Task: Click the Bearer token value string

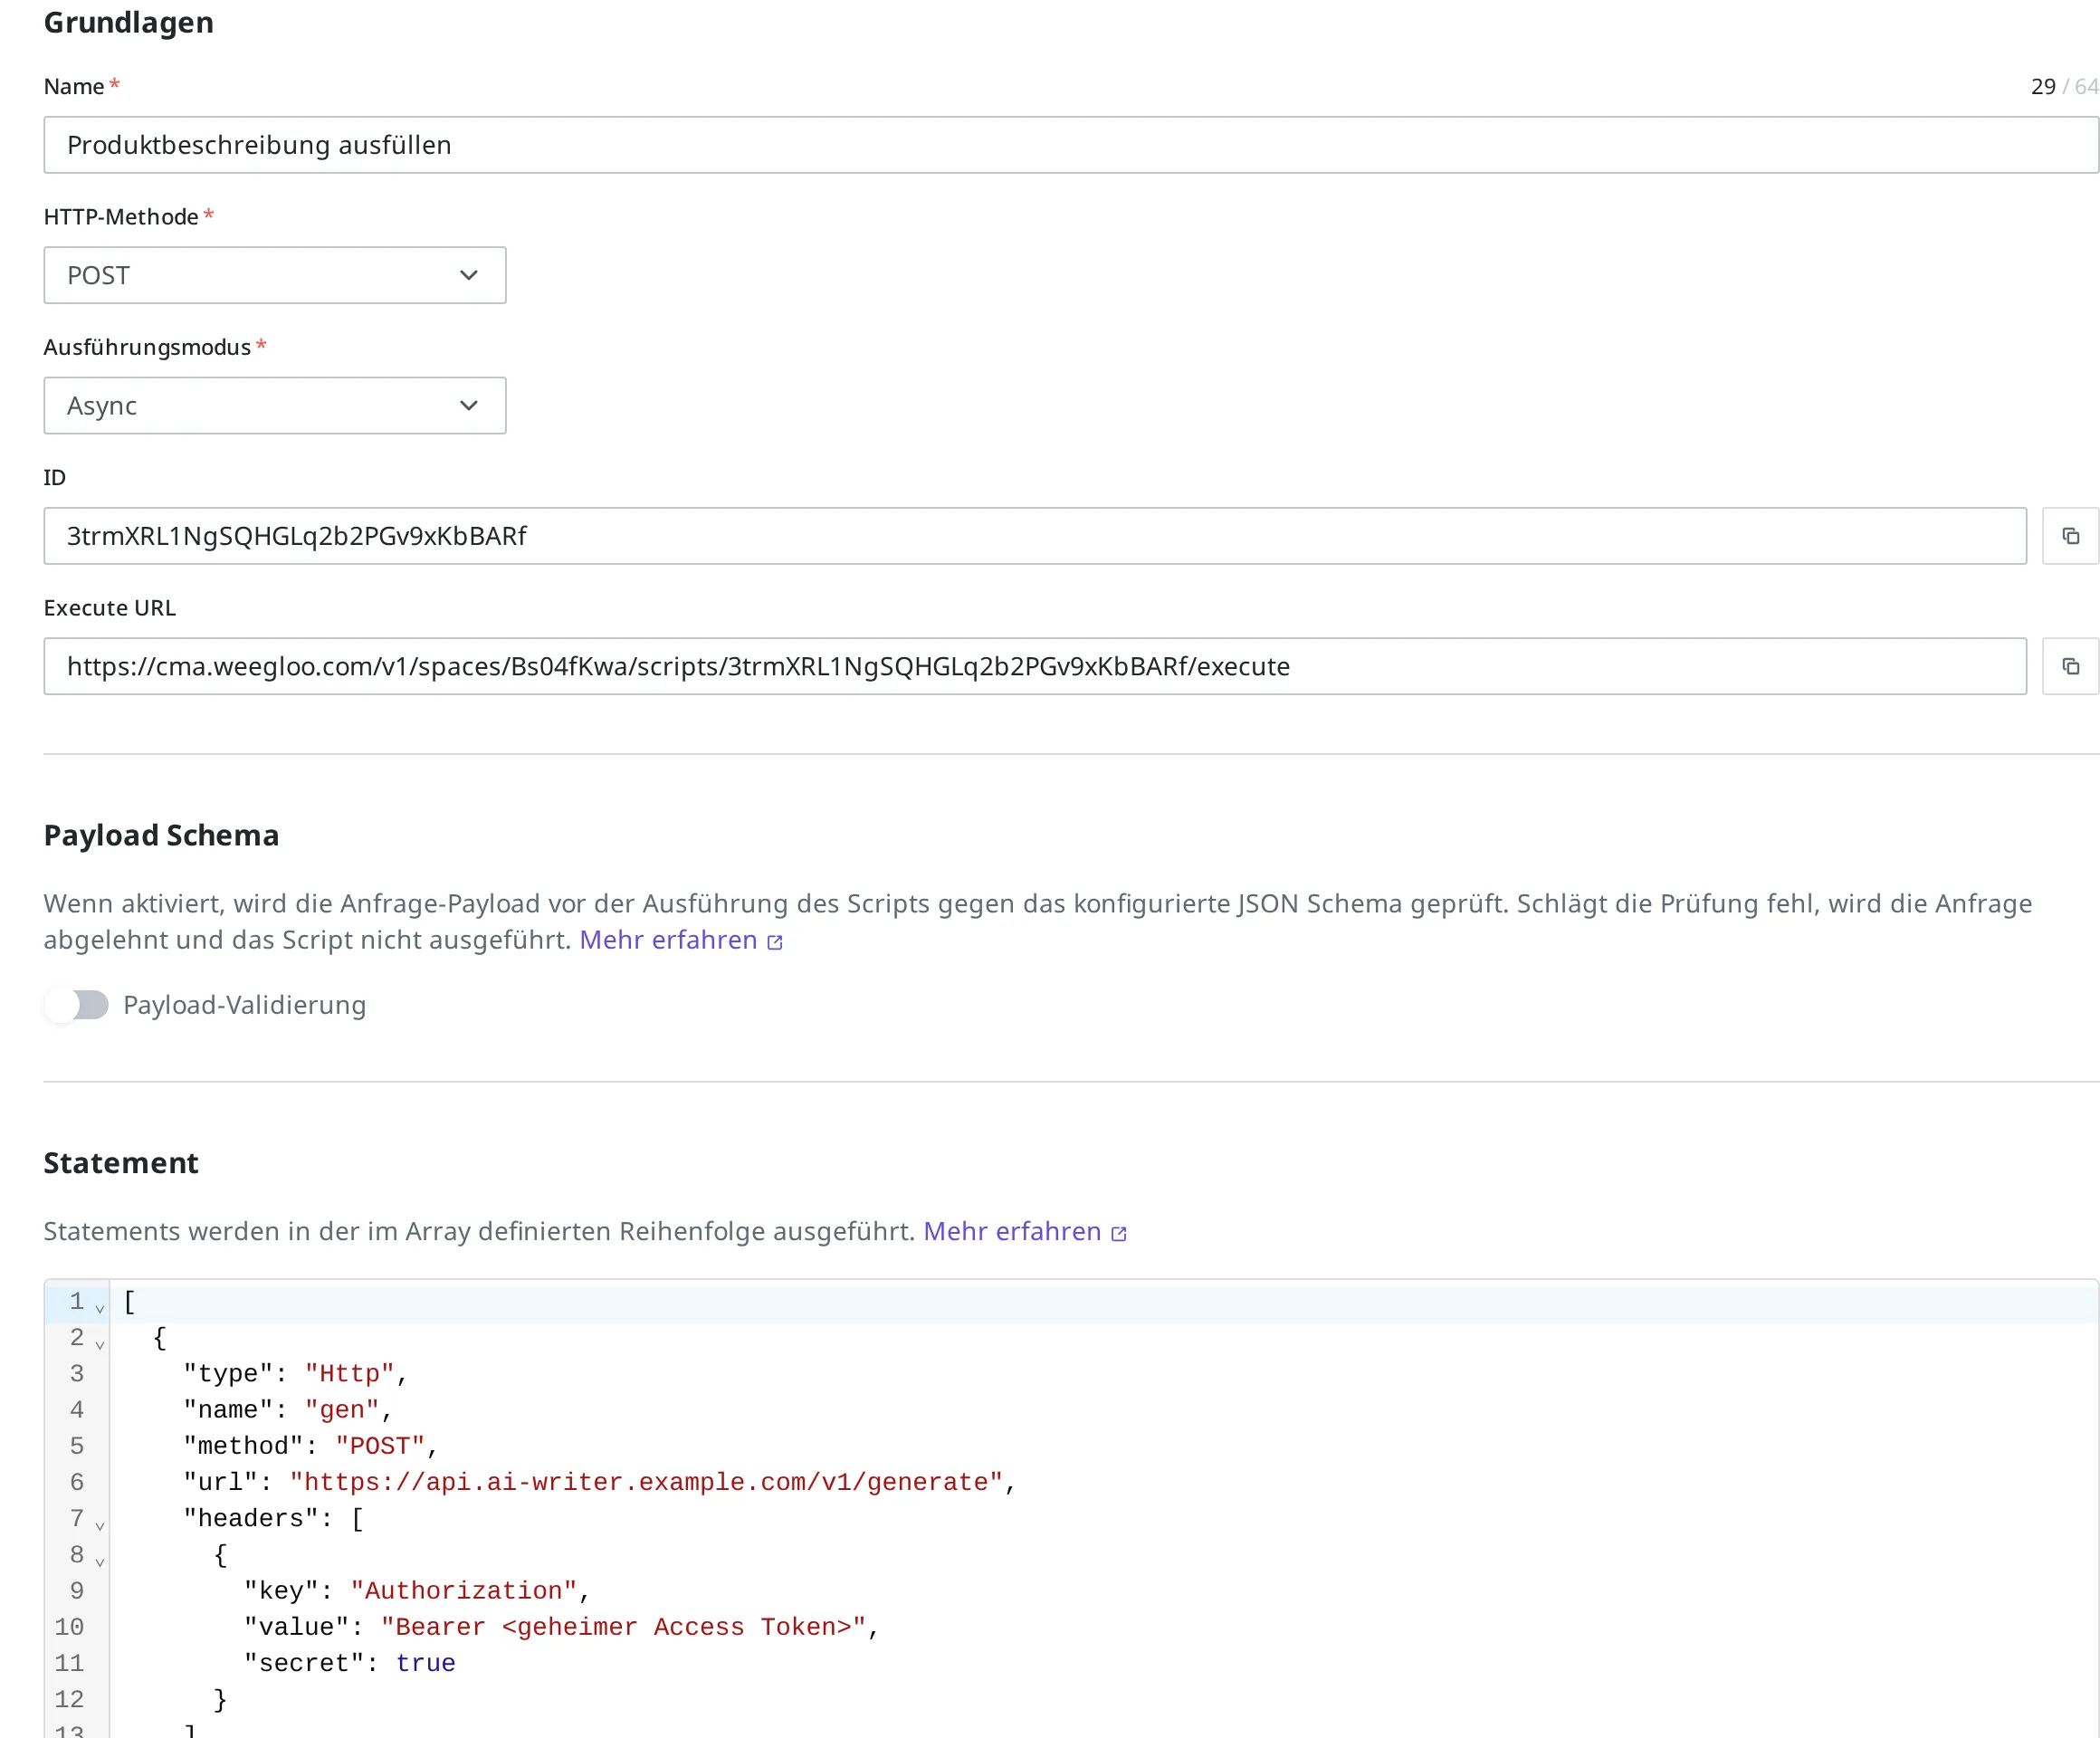Action: (x=623, y=1627)
